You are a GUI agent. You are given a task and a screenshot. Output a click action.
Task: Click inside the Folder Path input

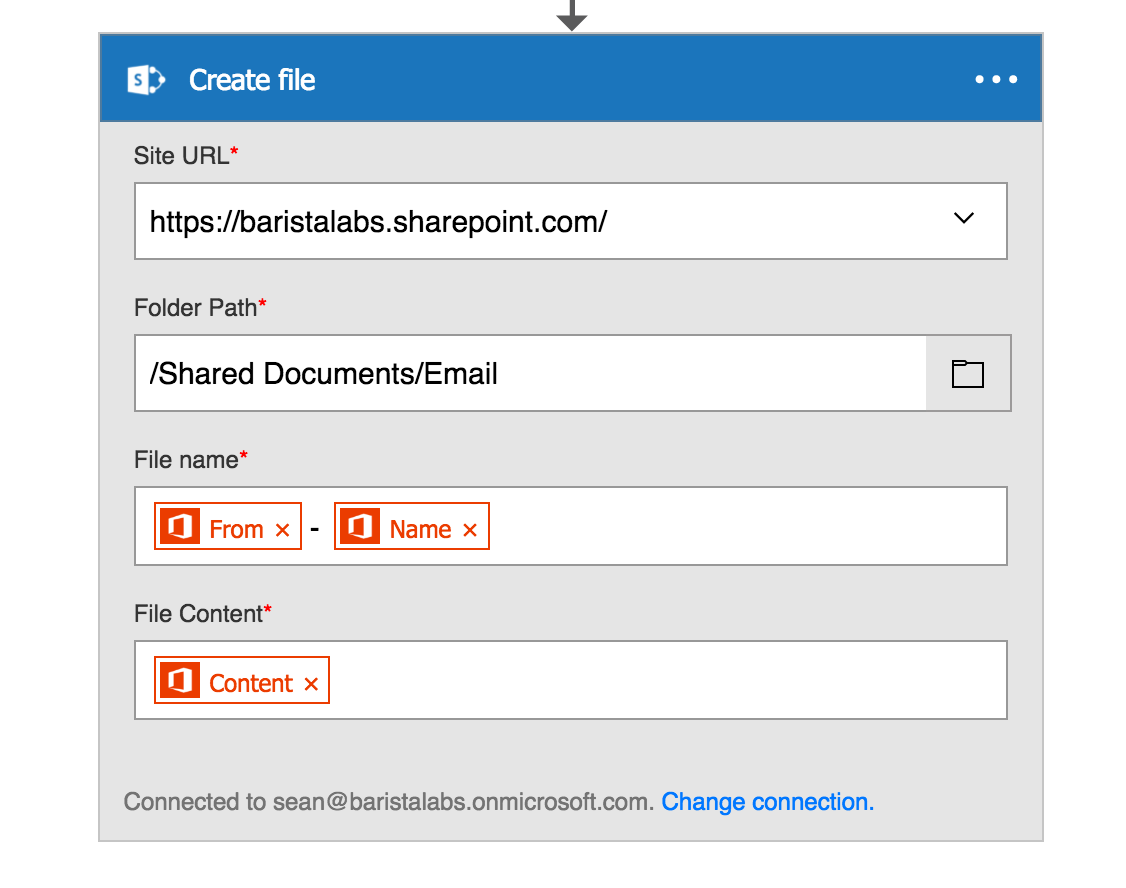[530, 373]
